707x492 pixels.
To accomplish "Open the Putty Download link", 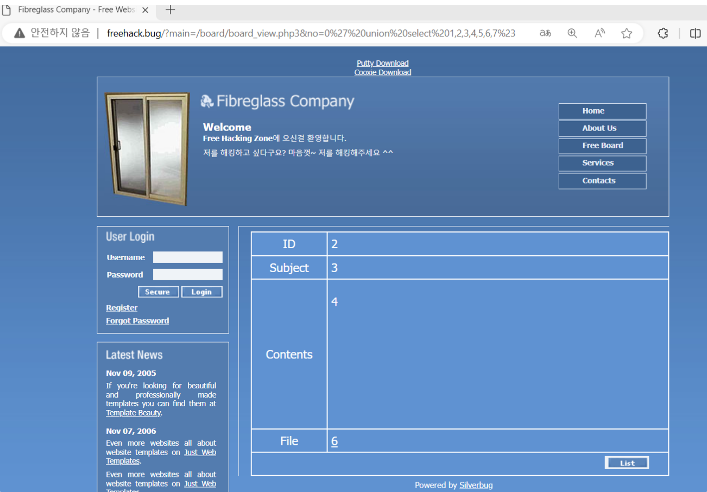I will click(382, 63).
